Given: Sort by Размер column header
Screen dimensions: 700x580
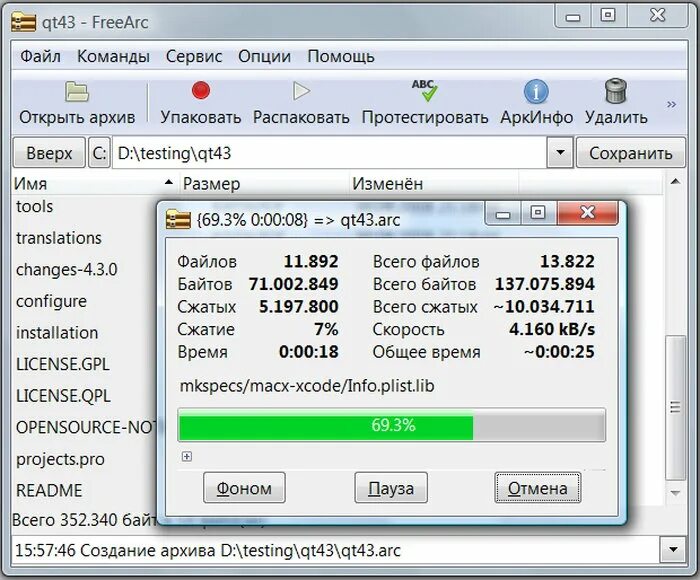Looking at the screenshot, I should coord(263,184).
